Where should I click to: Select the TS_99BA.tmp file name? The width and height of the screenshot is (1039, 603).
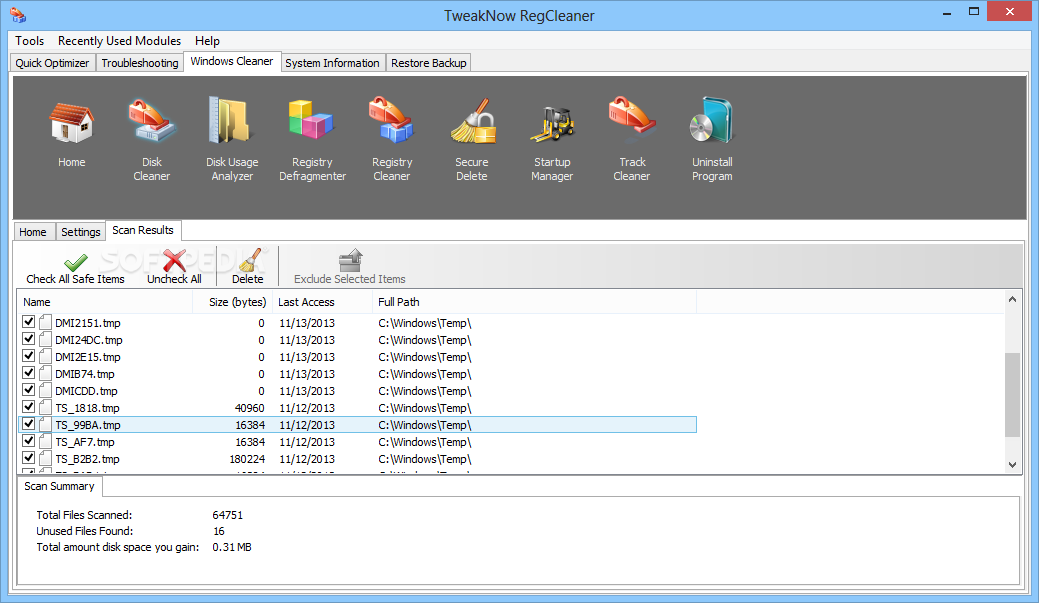pyautogui.click(x=87, y=425)
